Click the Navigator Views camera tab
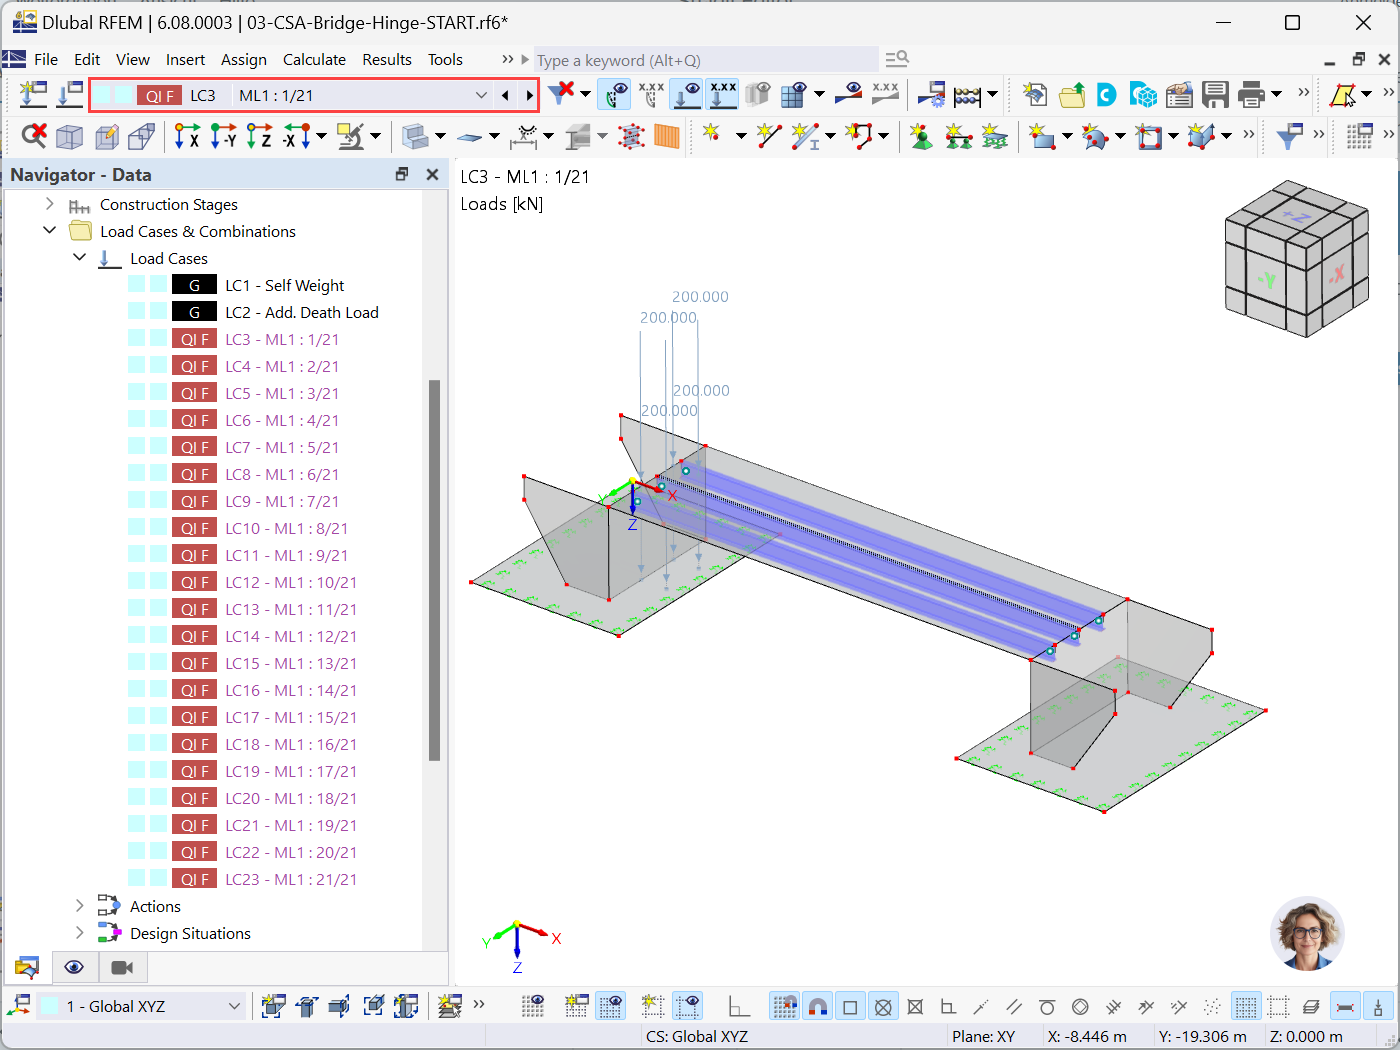Viewport: 1400px width, 1050px height. pos(122,967)
